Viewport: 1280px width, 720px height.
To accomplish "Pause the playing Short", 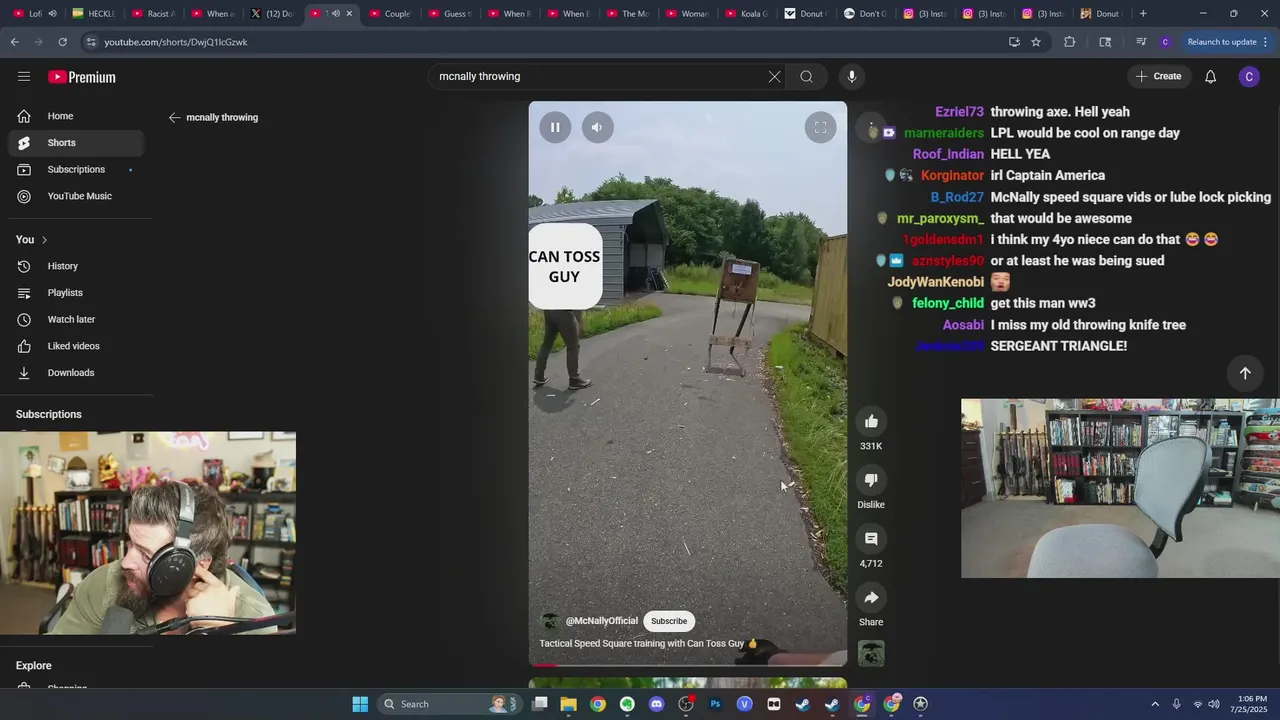I will coord(555,127).
